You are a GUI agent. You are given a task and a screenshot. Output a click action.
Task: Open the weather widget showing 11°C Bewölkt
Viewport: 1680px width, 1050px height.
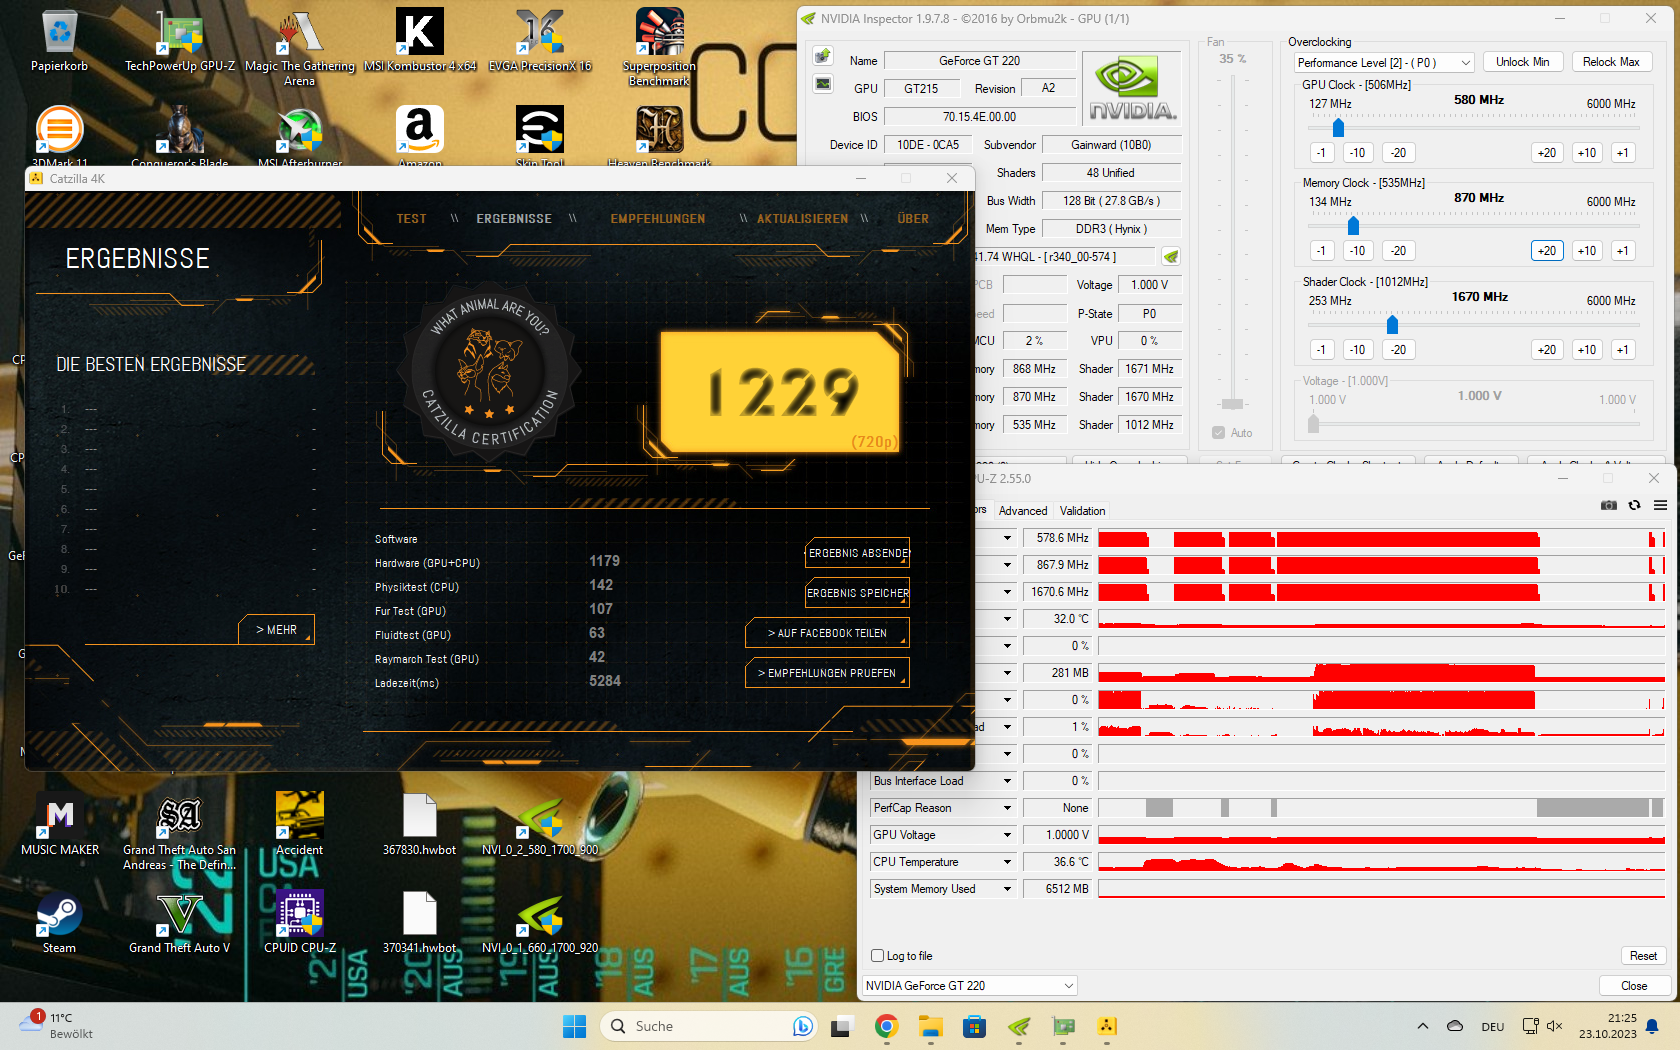58,1026
